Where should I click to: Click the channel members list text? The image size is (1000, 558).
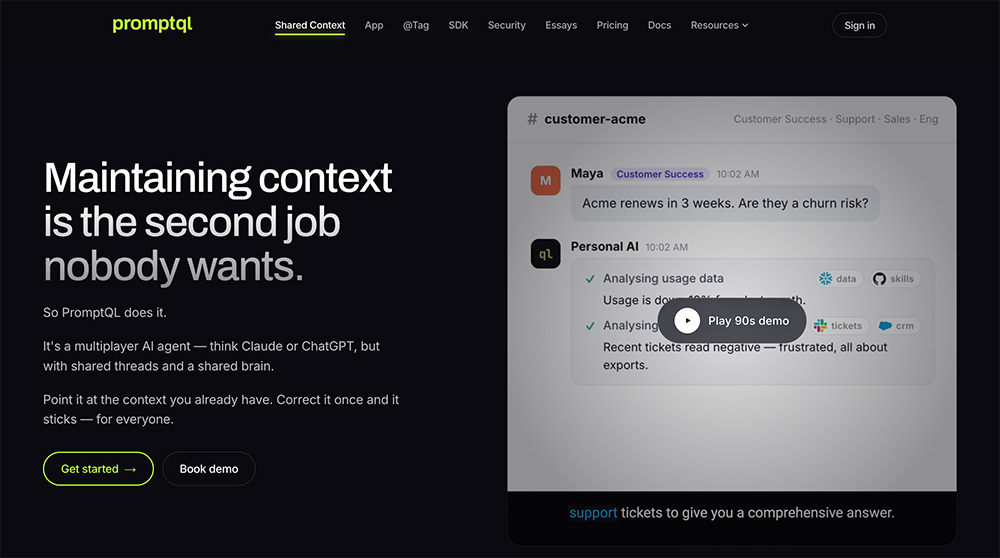[835, 119]
